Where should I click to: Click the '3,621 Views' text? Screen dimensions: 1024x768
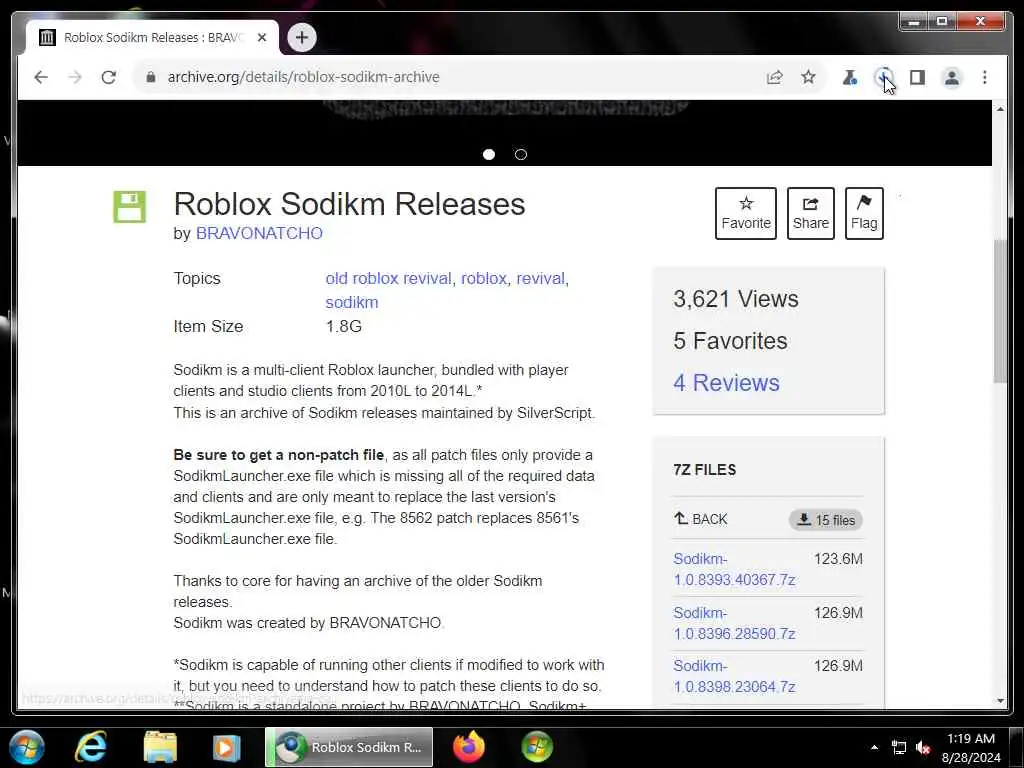[x=736, y=299]
